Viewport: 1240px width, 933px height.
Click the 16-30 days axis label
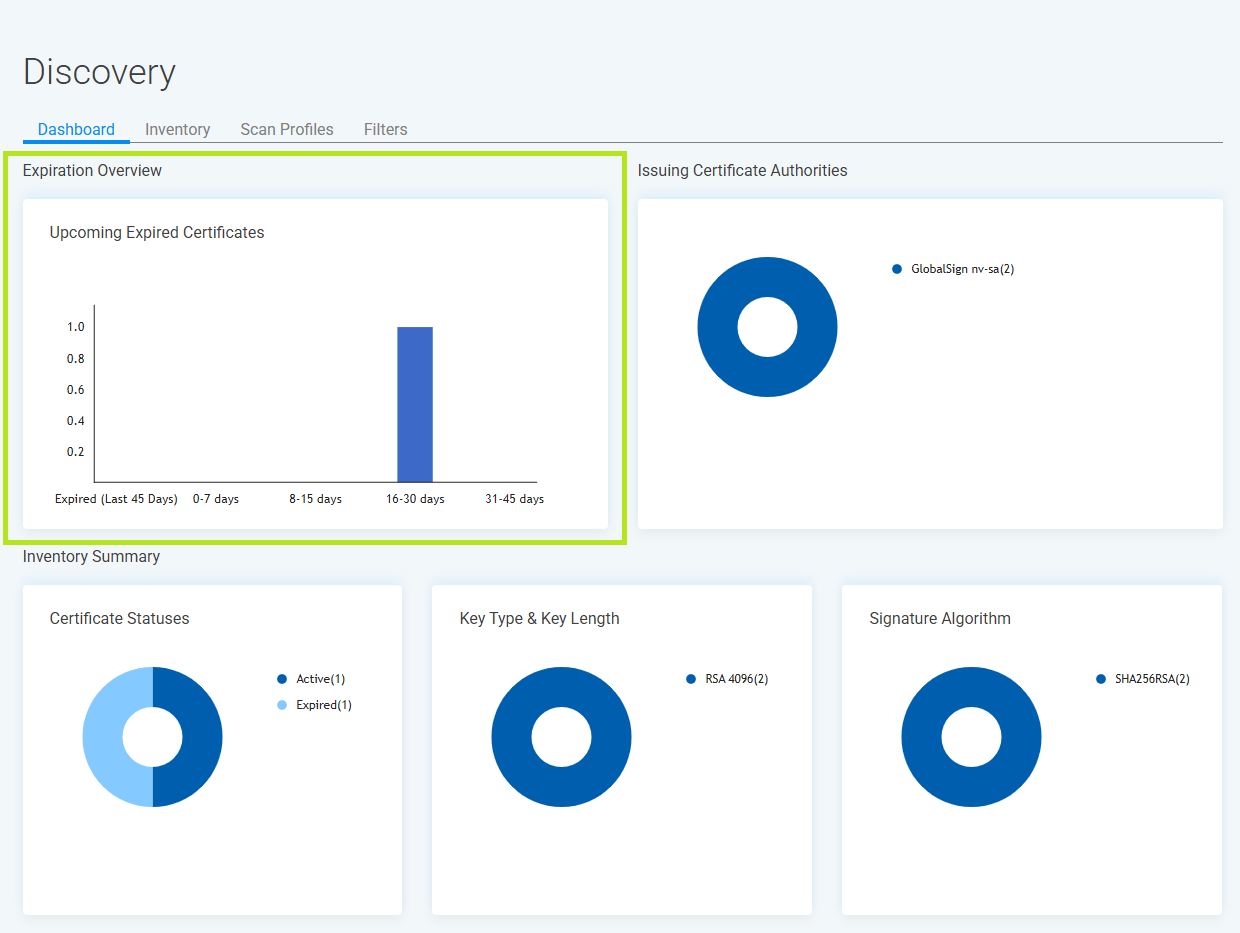(415, 499)
